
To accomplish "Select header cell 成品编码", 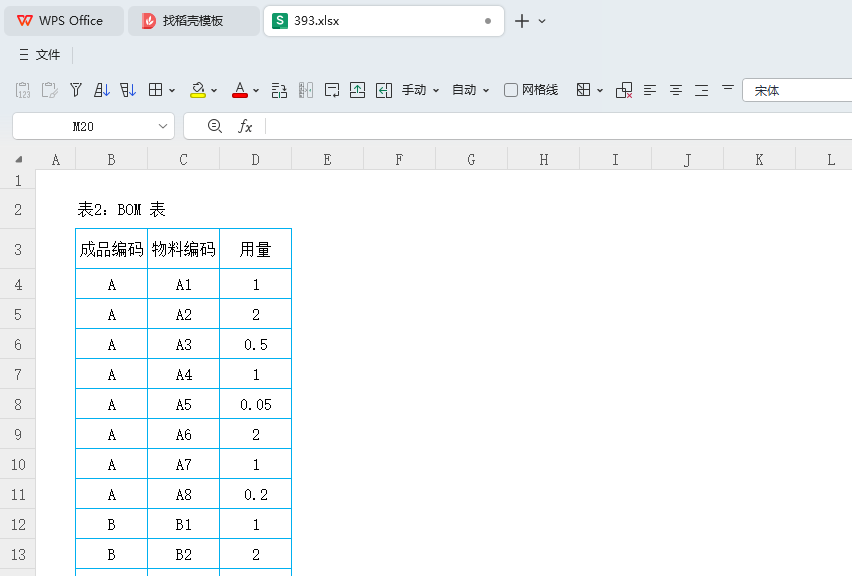I will tap(111, 249).
